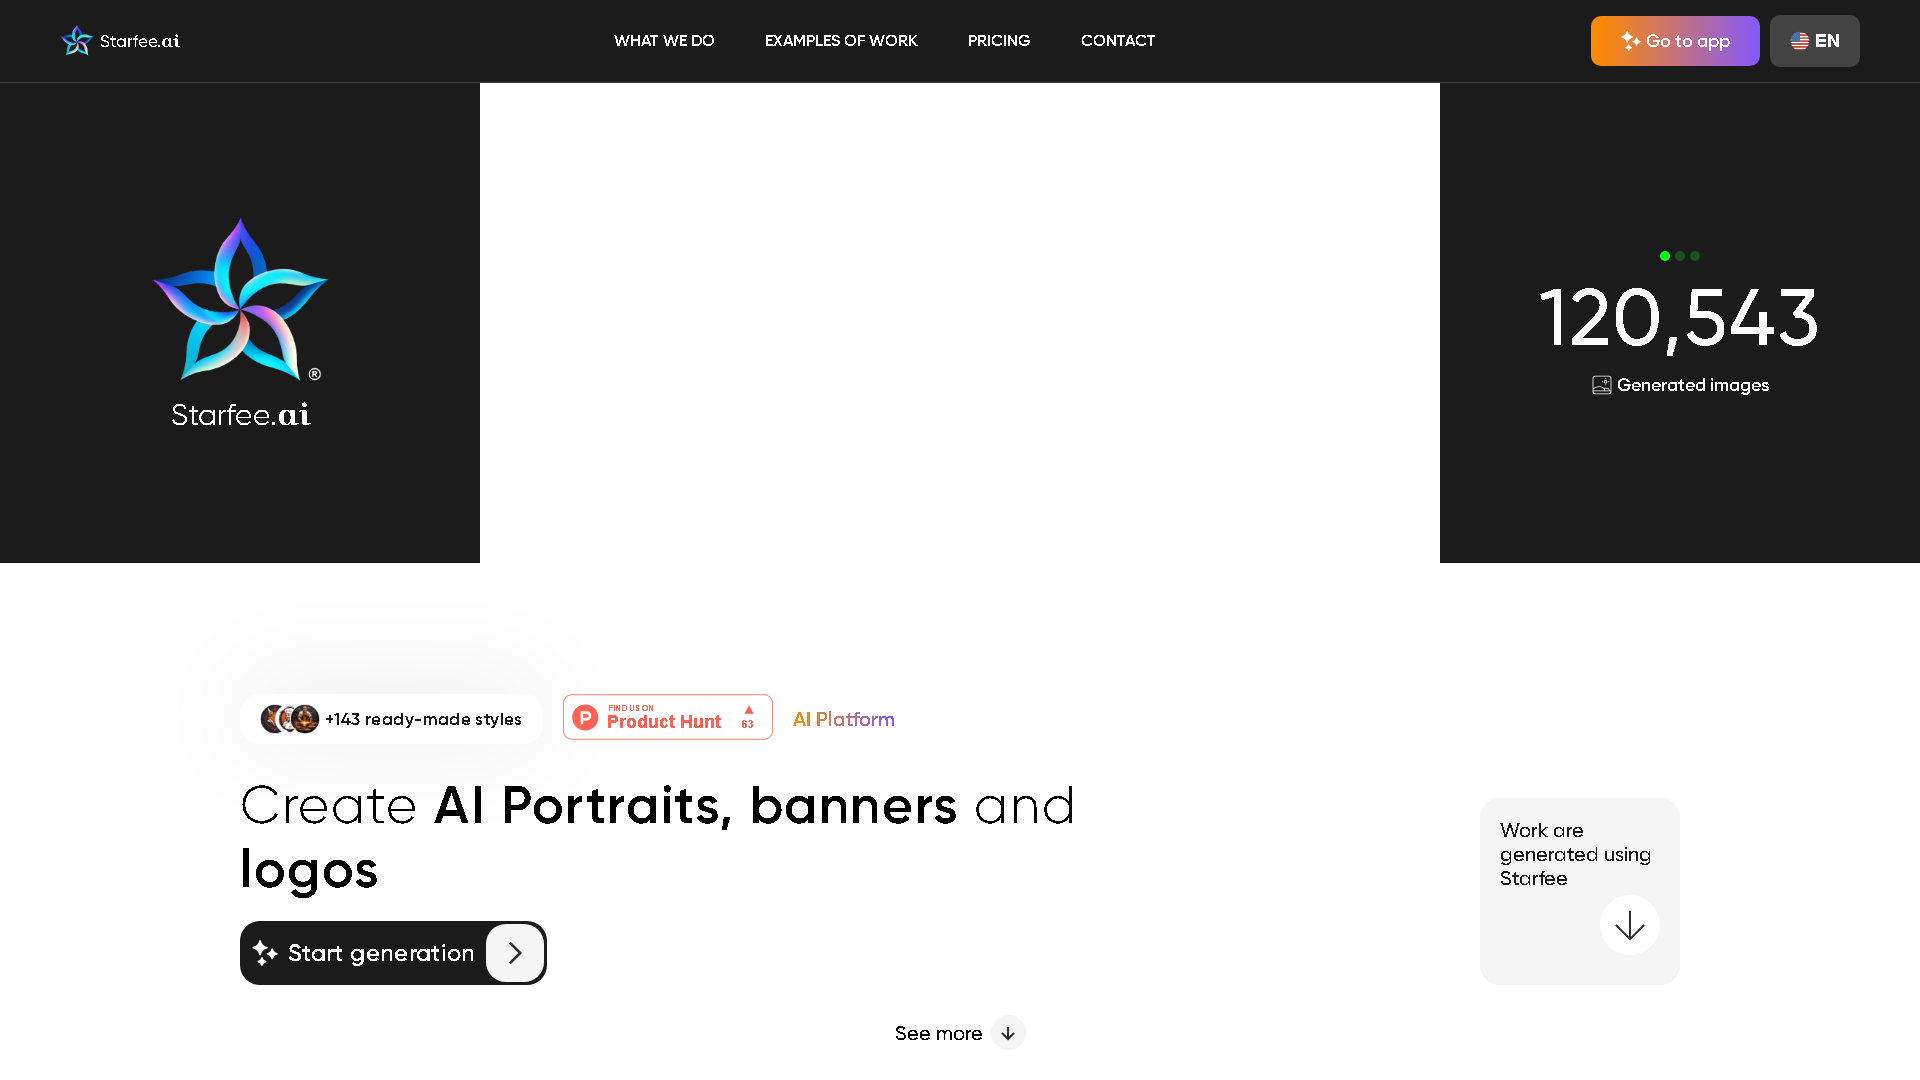Click the large Starfee.ai star logo
The image size is (1920, 1080).
pos(240,323)
